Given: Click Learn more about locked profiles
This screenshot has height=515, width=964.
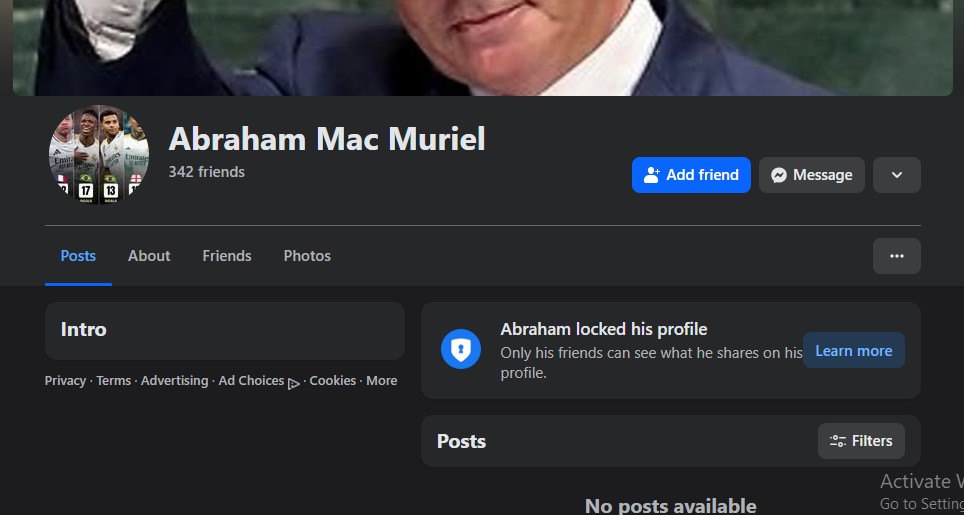Looking at the screenshot, I should pos(853,351).
